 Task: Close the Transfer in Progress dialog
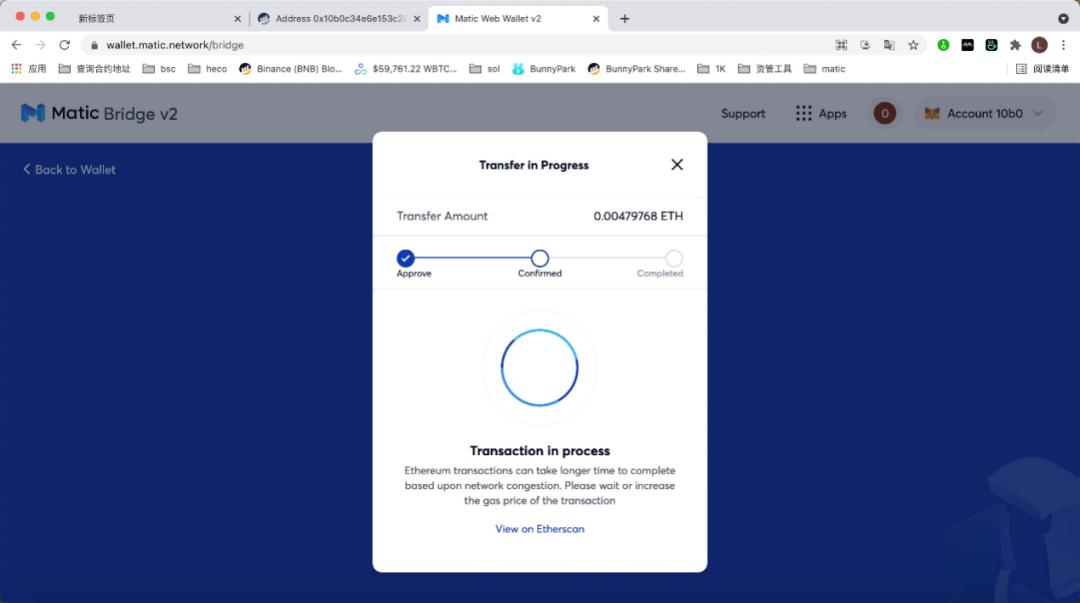(x=677, y=165)
